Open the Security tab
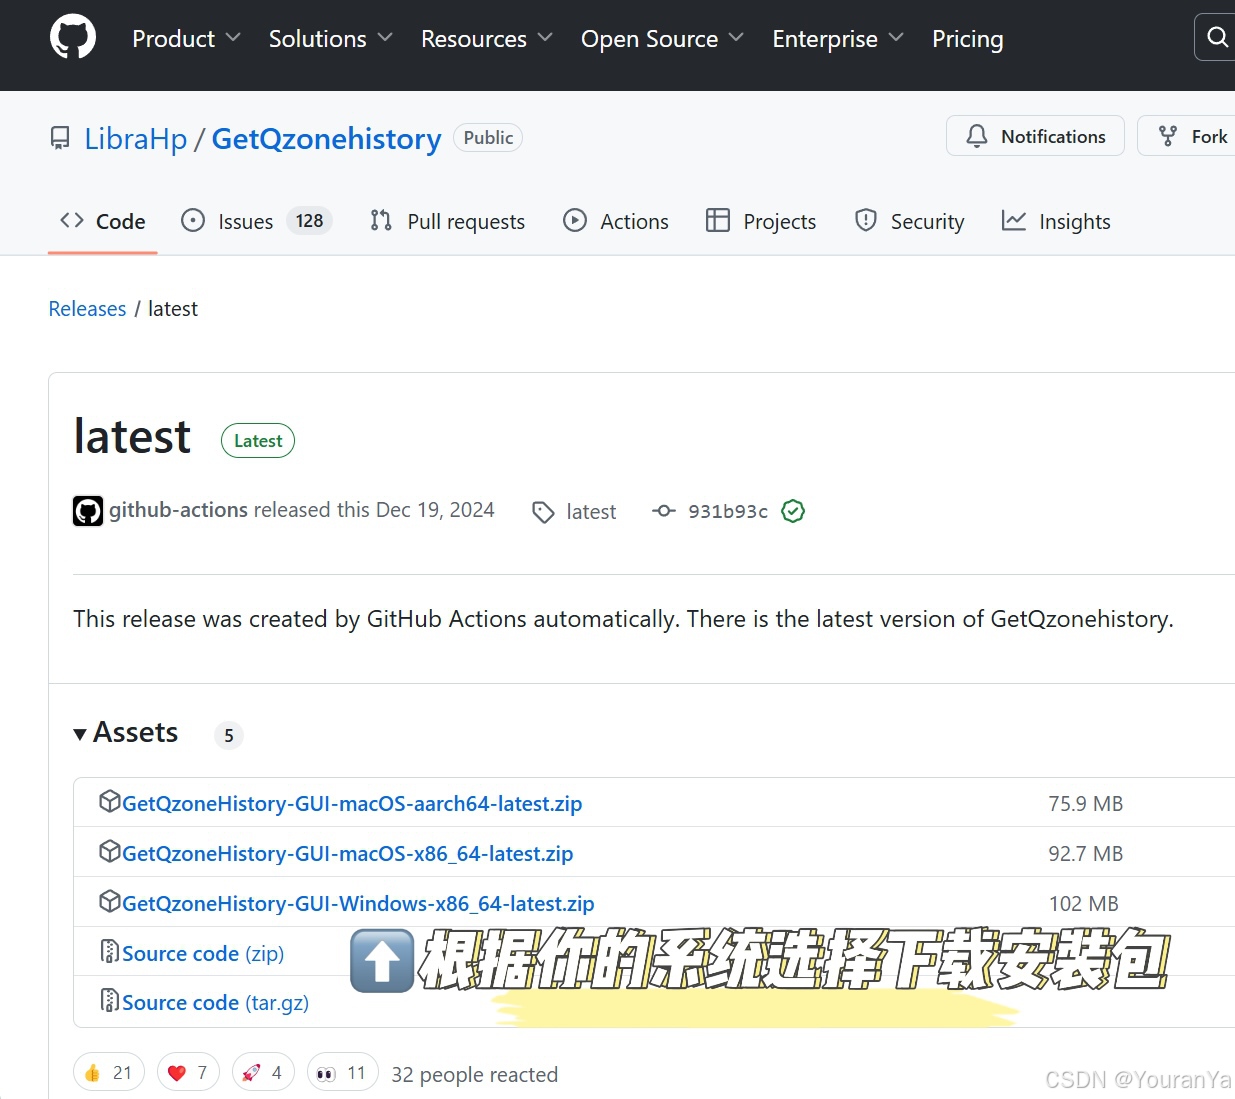1235x1099 pixels. (909, 221)
